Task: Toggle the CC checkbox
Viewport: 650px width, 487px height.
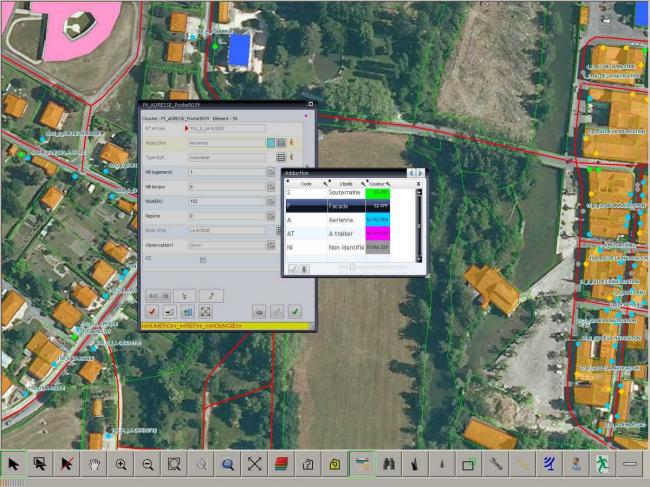Action: [x=203, y=259]
